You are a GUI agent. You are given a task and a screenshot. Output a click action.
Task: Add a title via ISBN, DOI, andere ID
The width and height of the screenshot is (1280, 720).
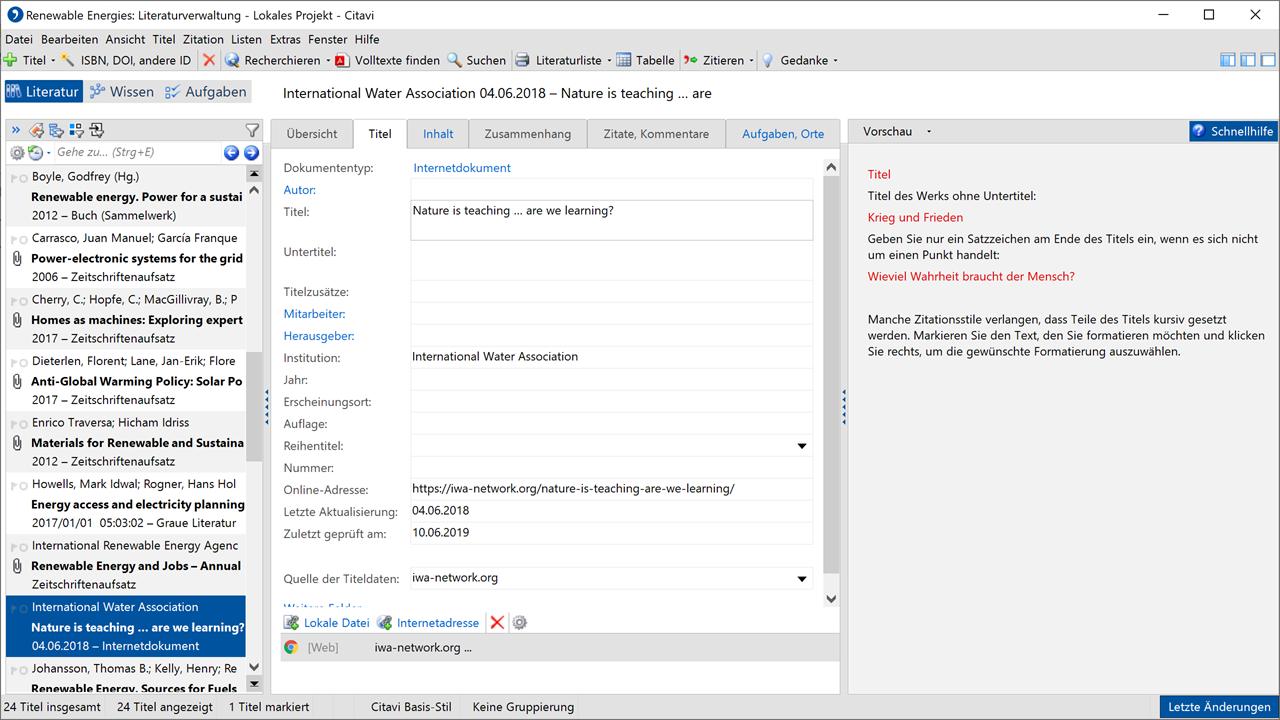tap(126, 60)
